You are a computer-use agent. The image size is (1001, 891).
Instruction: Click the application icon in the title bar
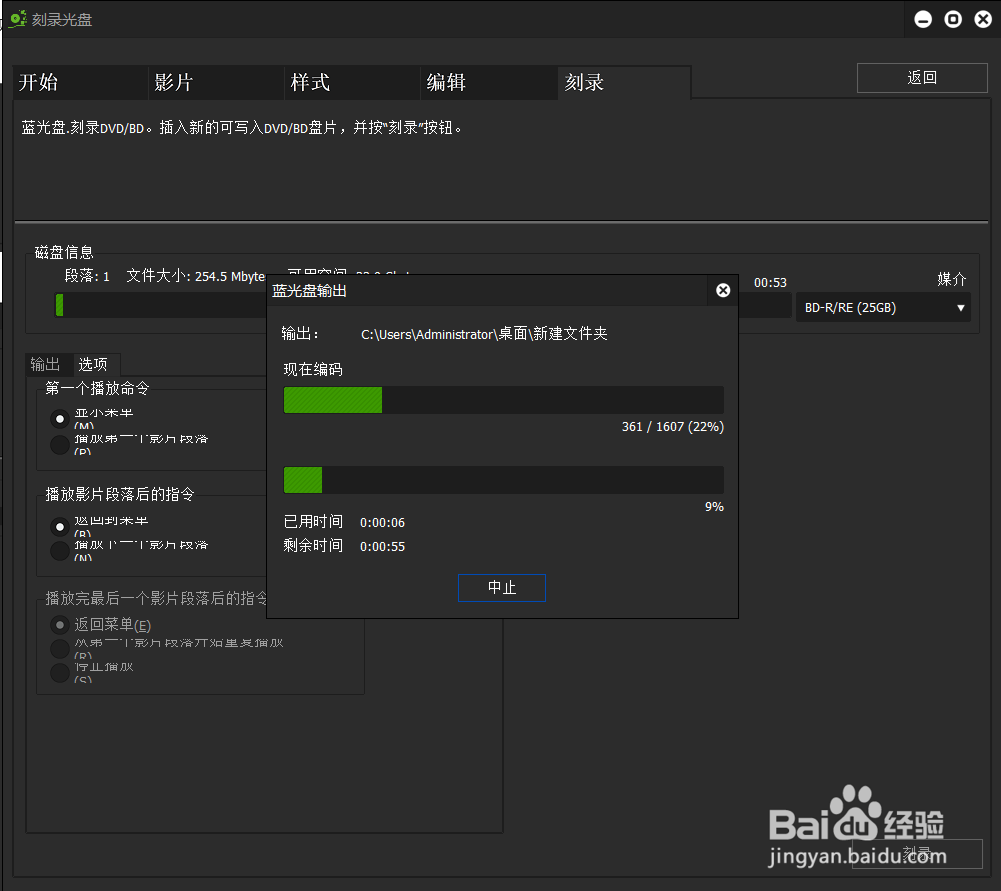16,18
